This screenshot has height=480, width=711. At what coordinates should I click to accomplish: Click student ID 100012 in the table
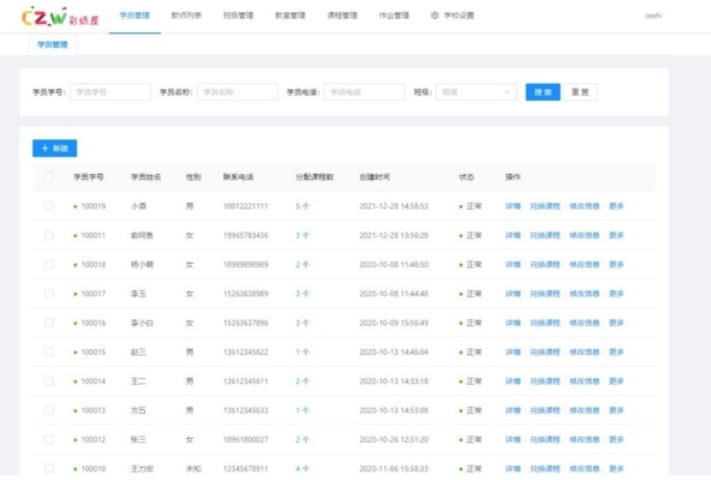(93, 440)
